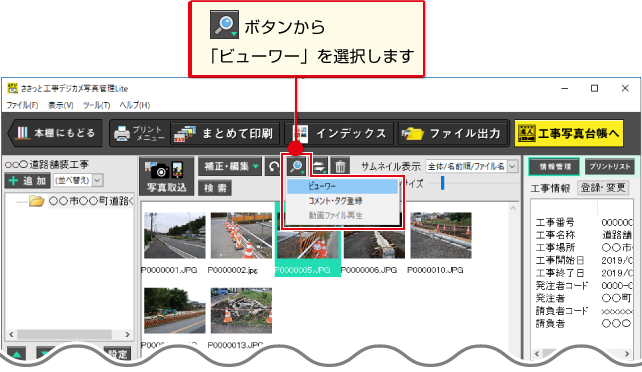The width and height of the screenshot is (642, 372).
Task: Maximize the window
Action: [595, 88]
